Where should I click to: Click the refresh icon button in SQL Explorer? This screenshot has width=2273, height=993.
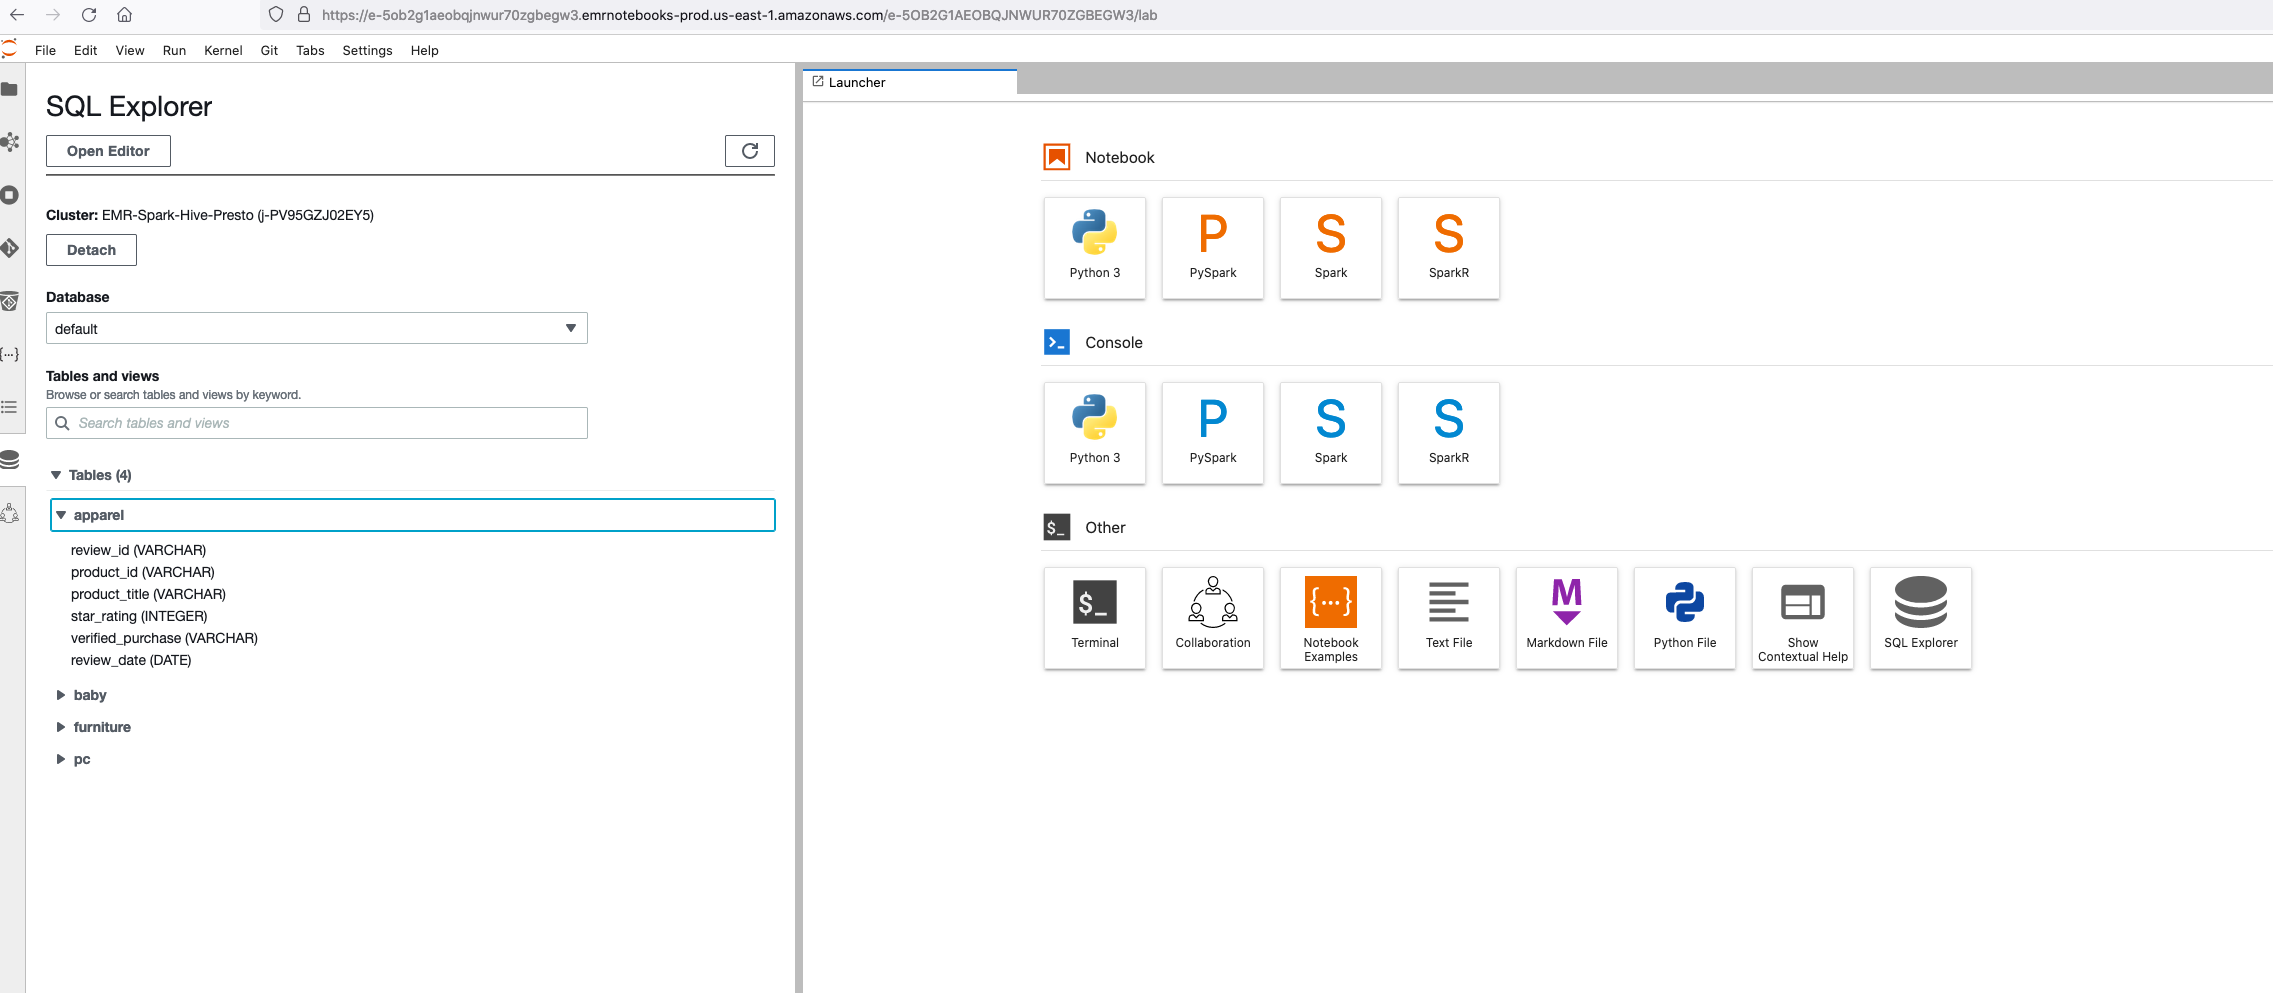tap(750, 151)
